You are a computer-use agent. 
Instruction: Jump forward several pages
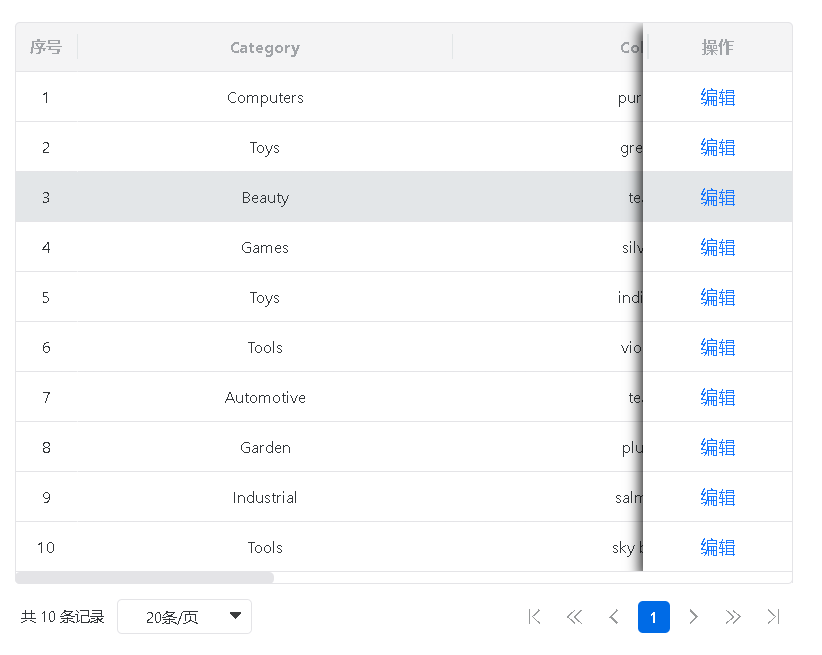point(733,617)
